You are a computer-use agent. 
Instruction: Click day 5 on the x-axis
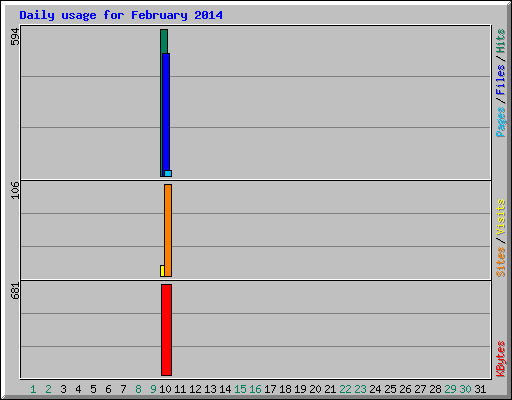click(93, 389)
